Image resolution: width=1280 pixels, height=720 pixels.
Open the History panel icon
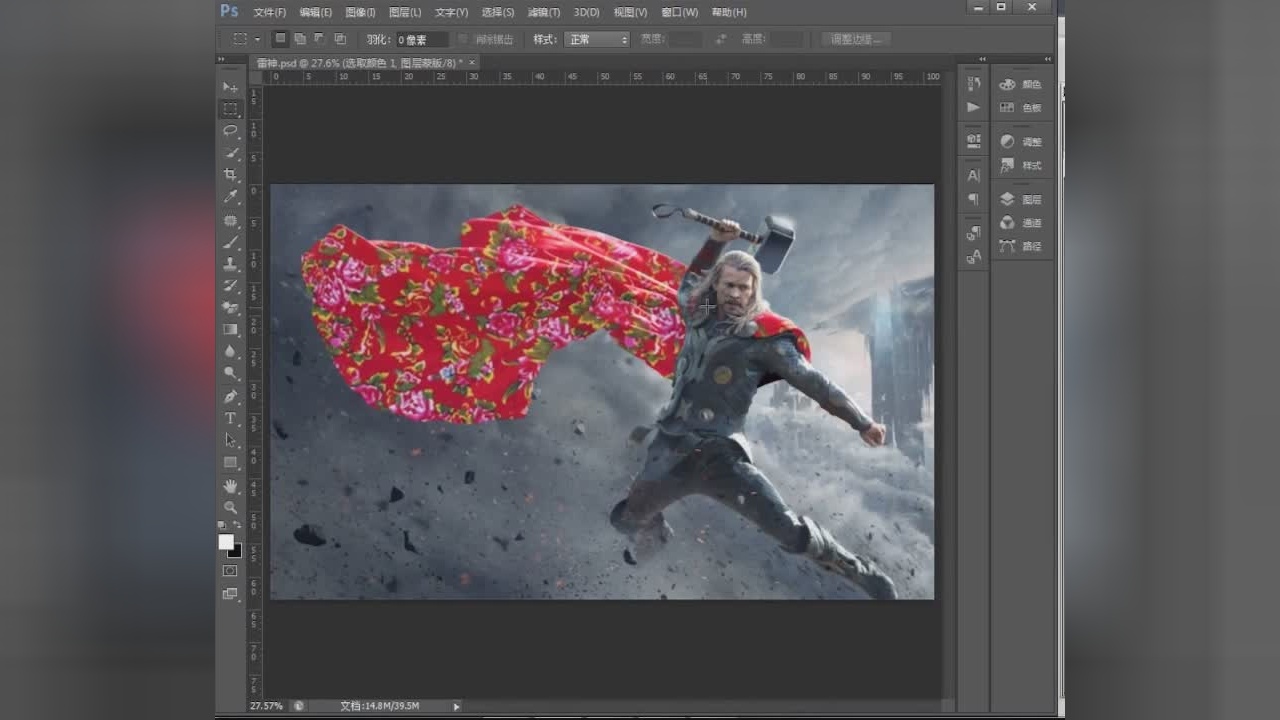point(974,84)
